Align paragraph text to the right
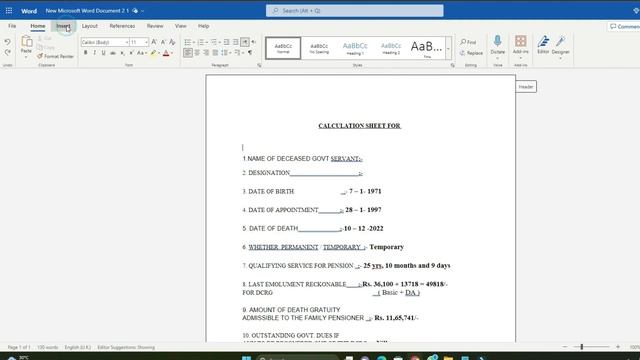 (x=206, y=53)
